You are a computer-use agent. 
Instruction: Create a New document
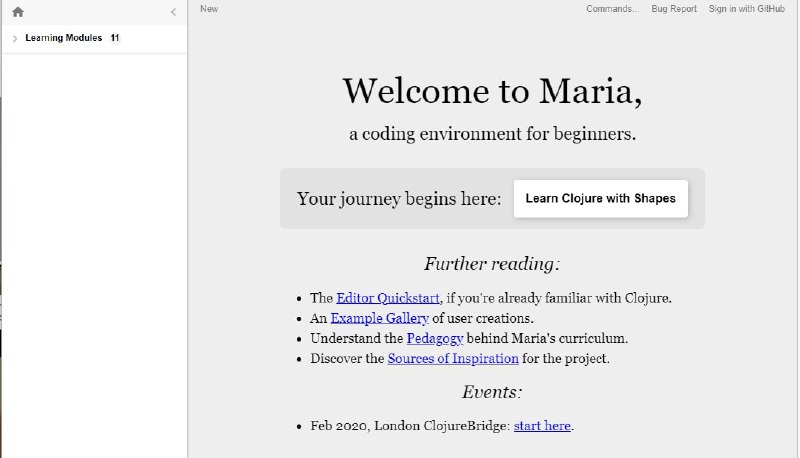[209, 9]
